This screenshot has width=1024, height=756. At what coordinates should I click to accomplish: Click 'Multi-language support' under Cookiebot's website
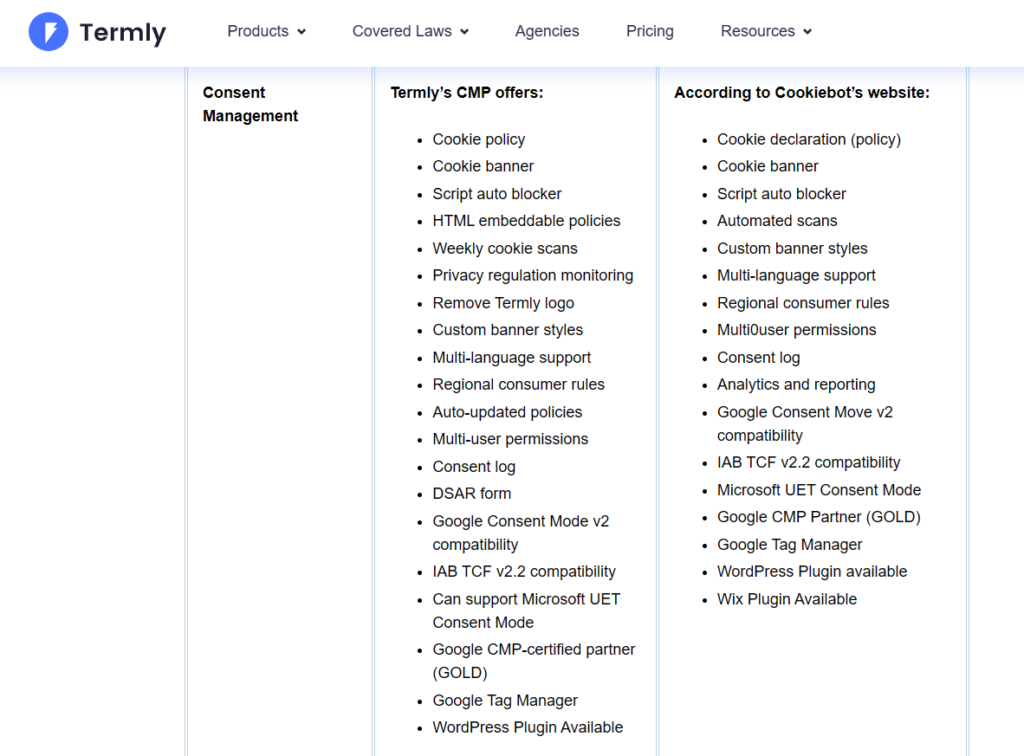coord(796,276)
